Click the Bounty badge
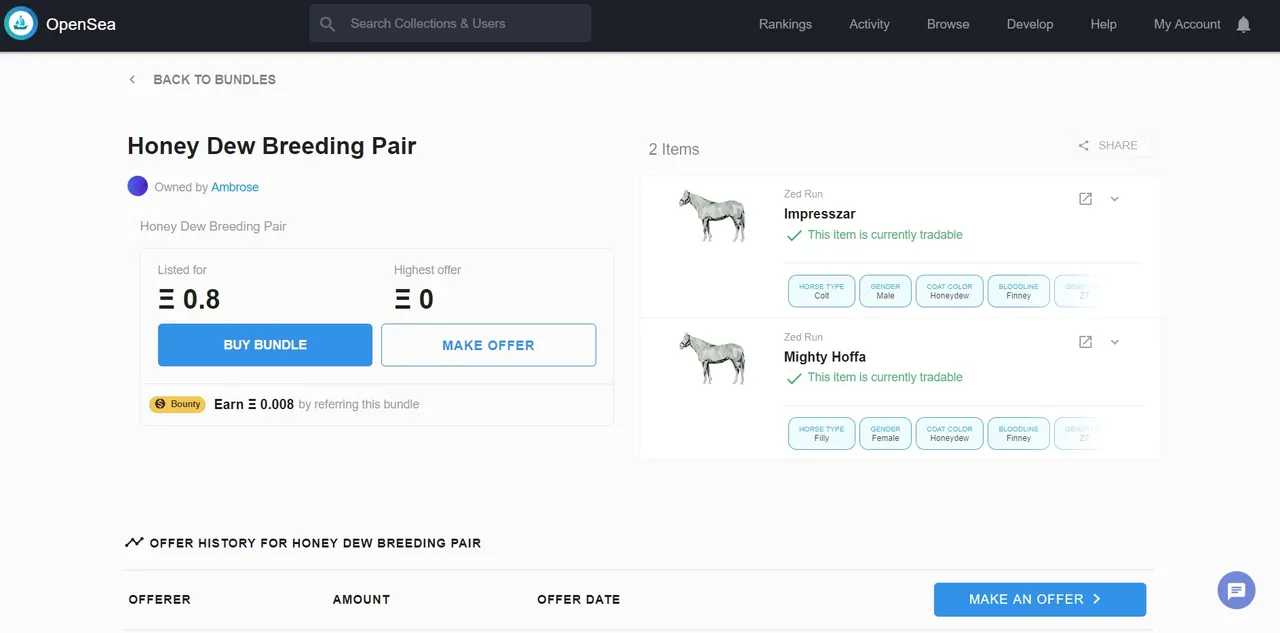Viewport: 1280px width, 633px height. tap(177, 404)
